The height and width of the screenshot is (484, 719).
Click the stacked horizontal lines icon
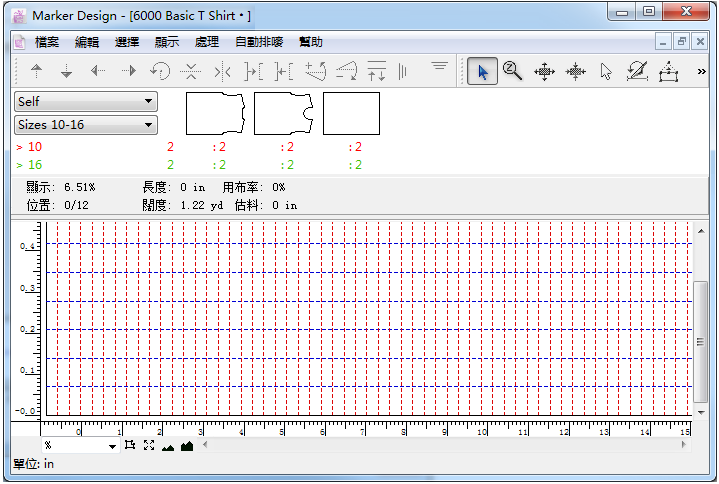pyautogui.click(x=439, y=66)
